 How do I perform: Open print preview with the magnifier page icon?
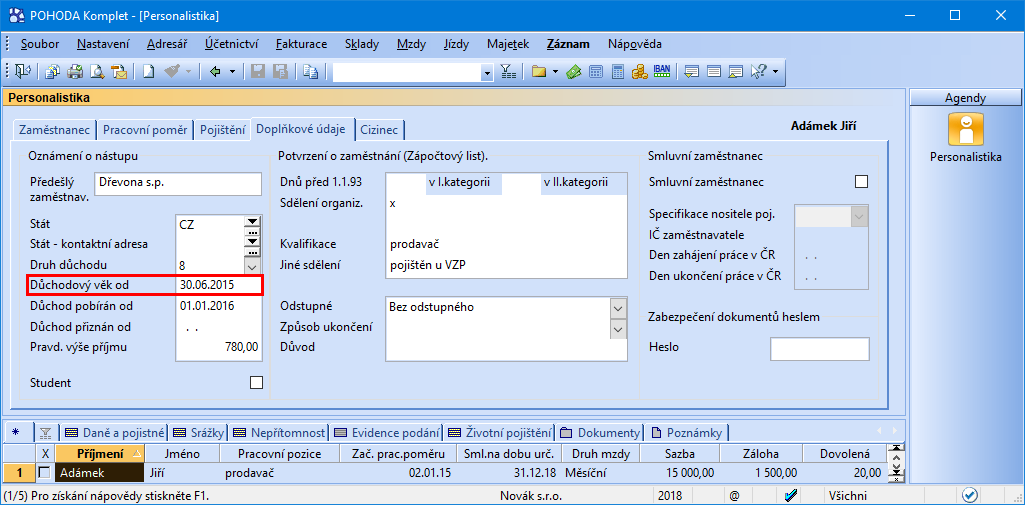point(97,71)
